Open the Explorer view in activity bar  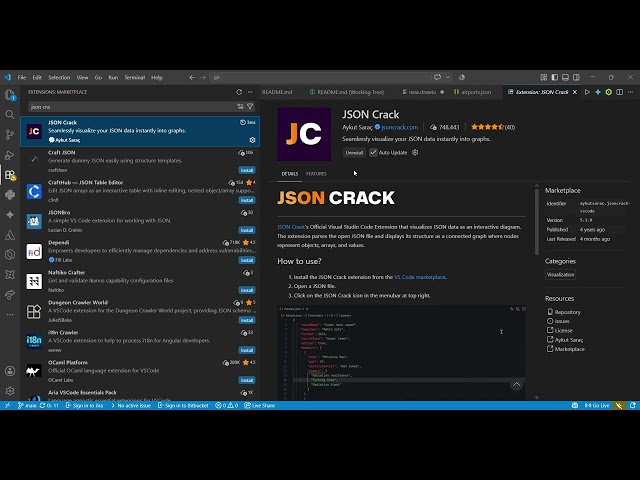[10, 95]
